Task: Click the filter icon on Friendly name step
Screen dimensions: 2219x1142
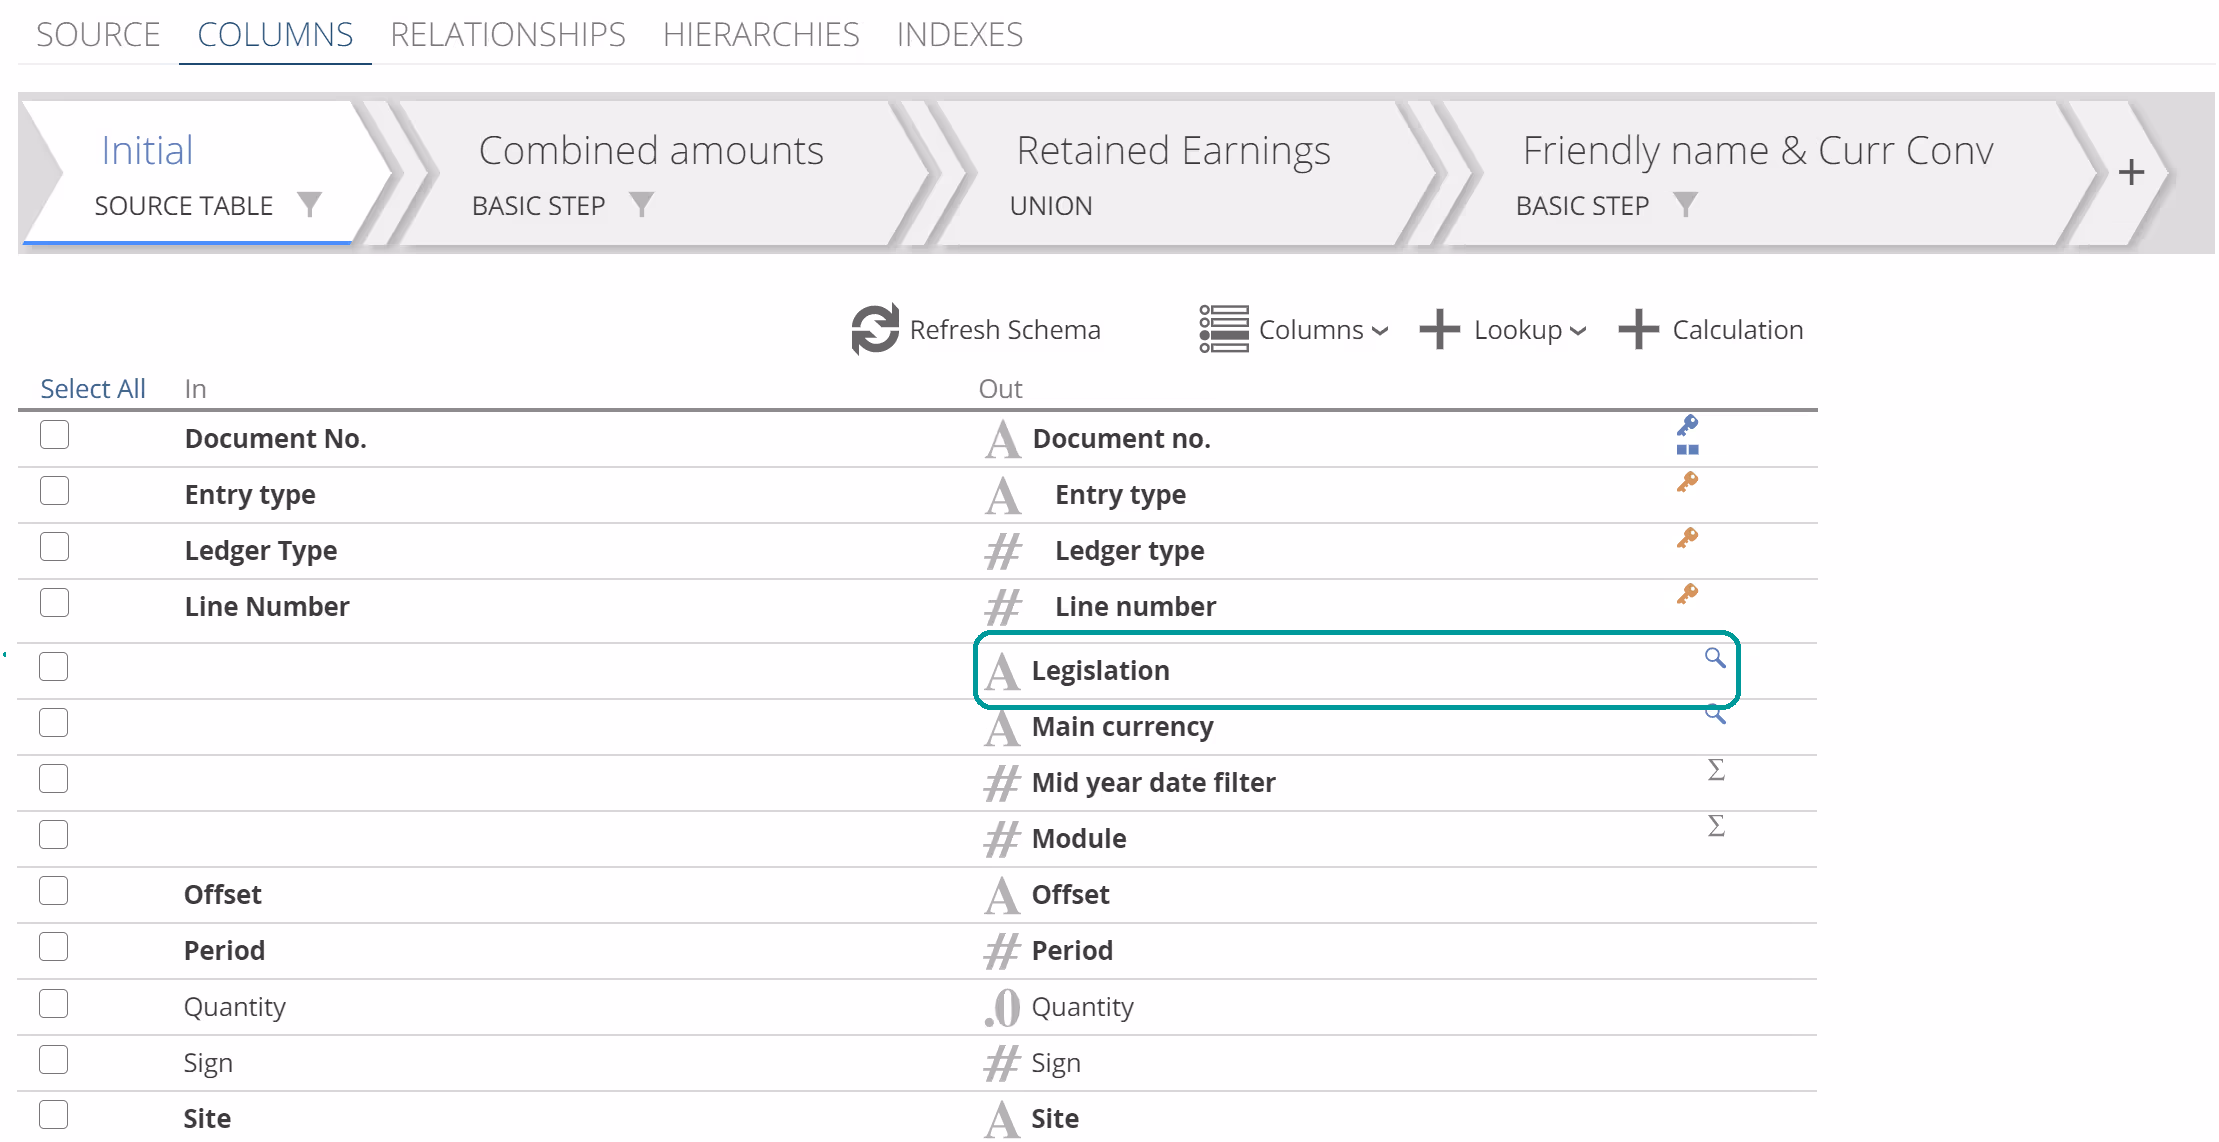Action: click(x=1685, y=204)
